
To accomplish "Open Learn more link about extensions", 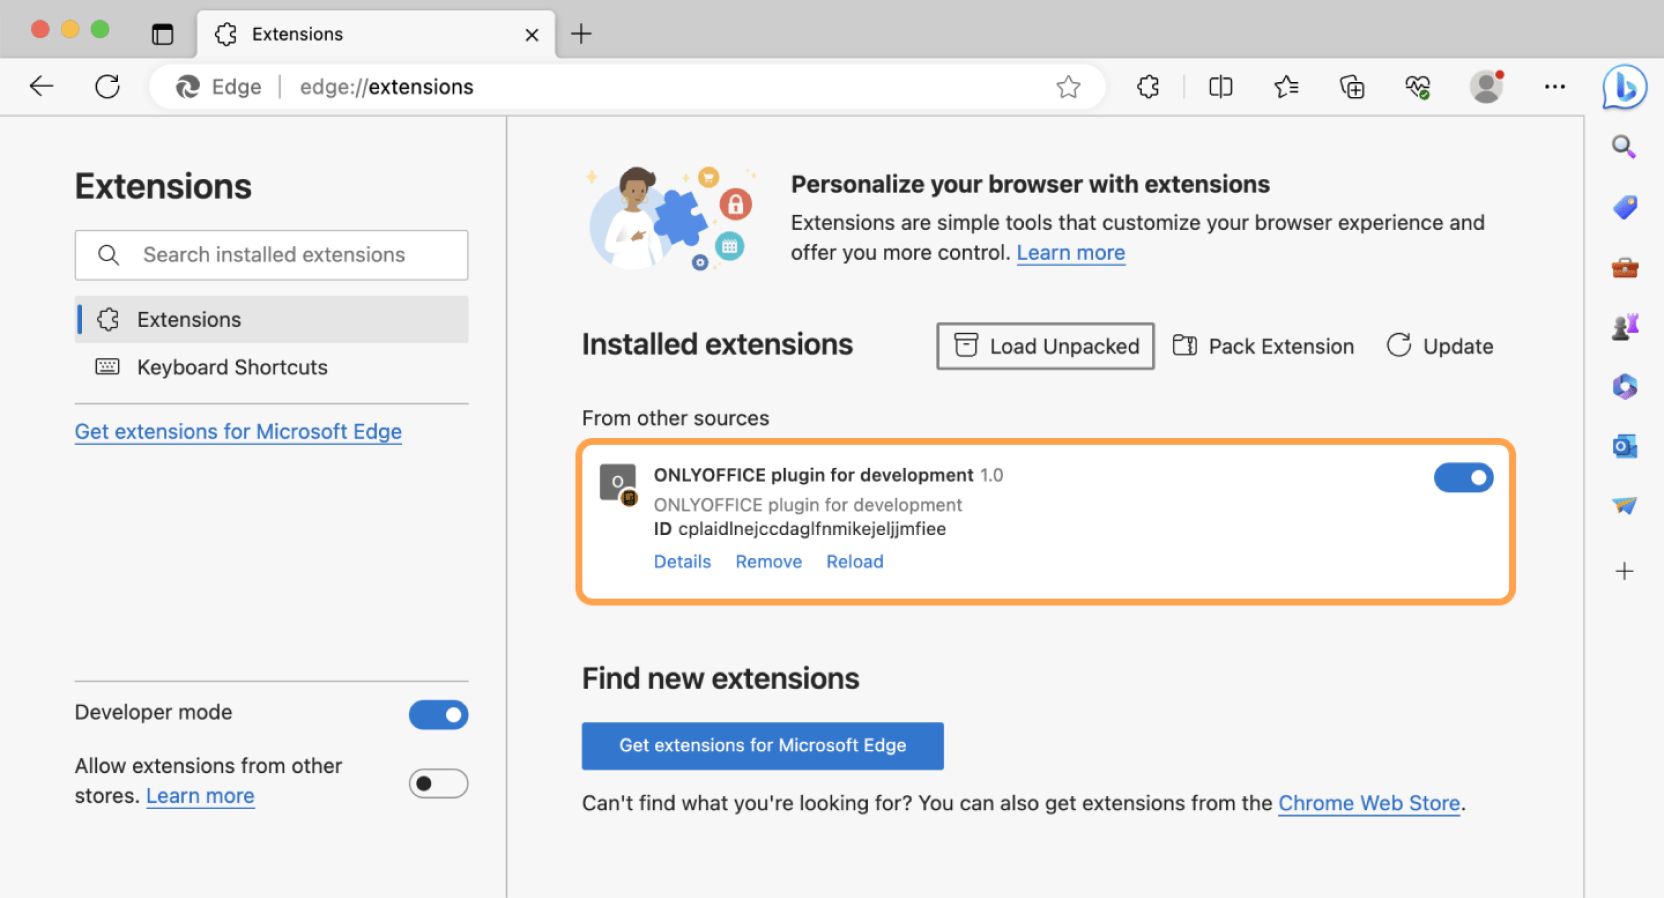I will pos(1070,253).
